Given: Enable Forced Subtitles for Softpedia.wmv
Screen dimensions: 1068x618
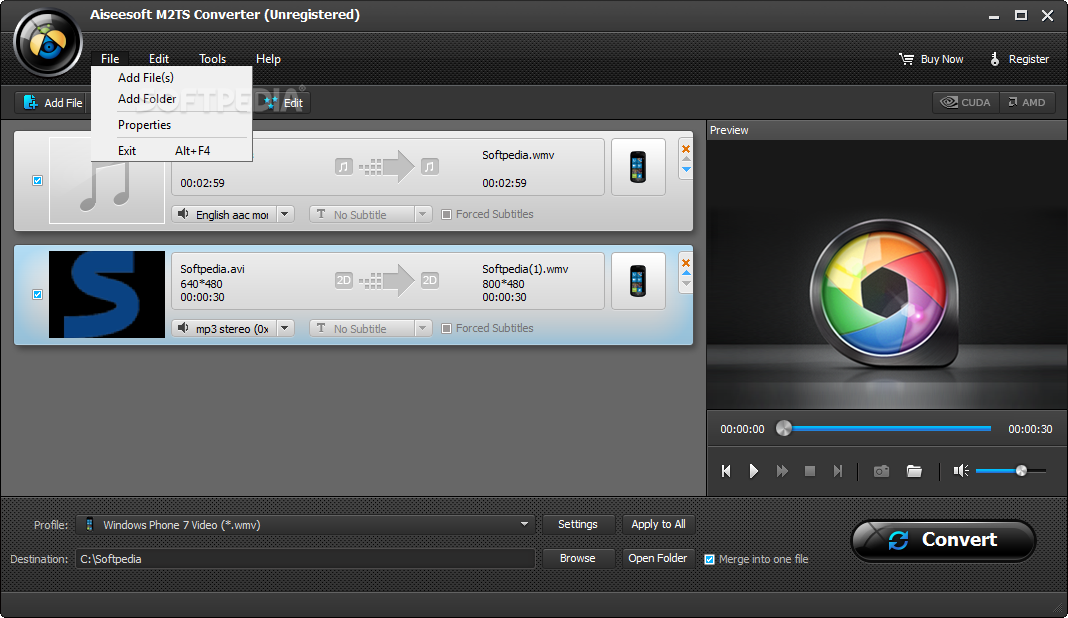Looking at the screenshot, I should coord(446,214).
